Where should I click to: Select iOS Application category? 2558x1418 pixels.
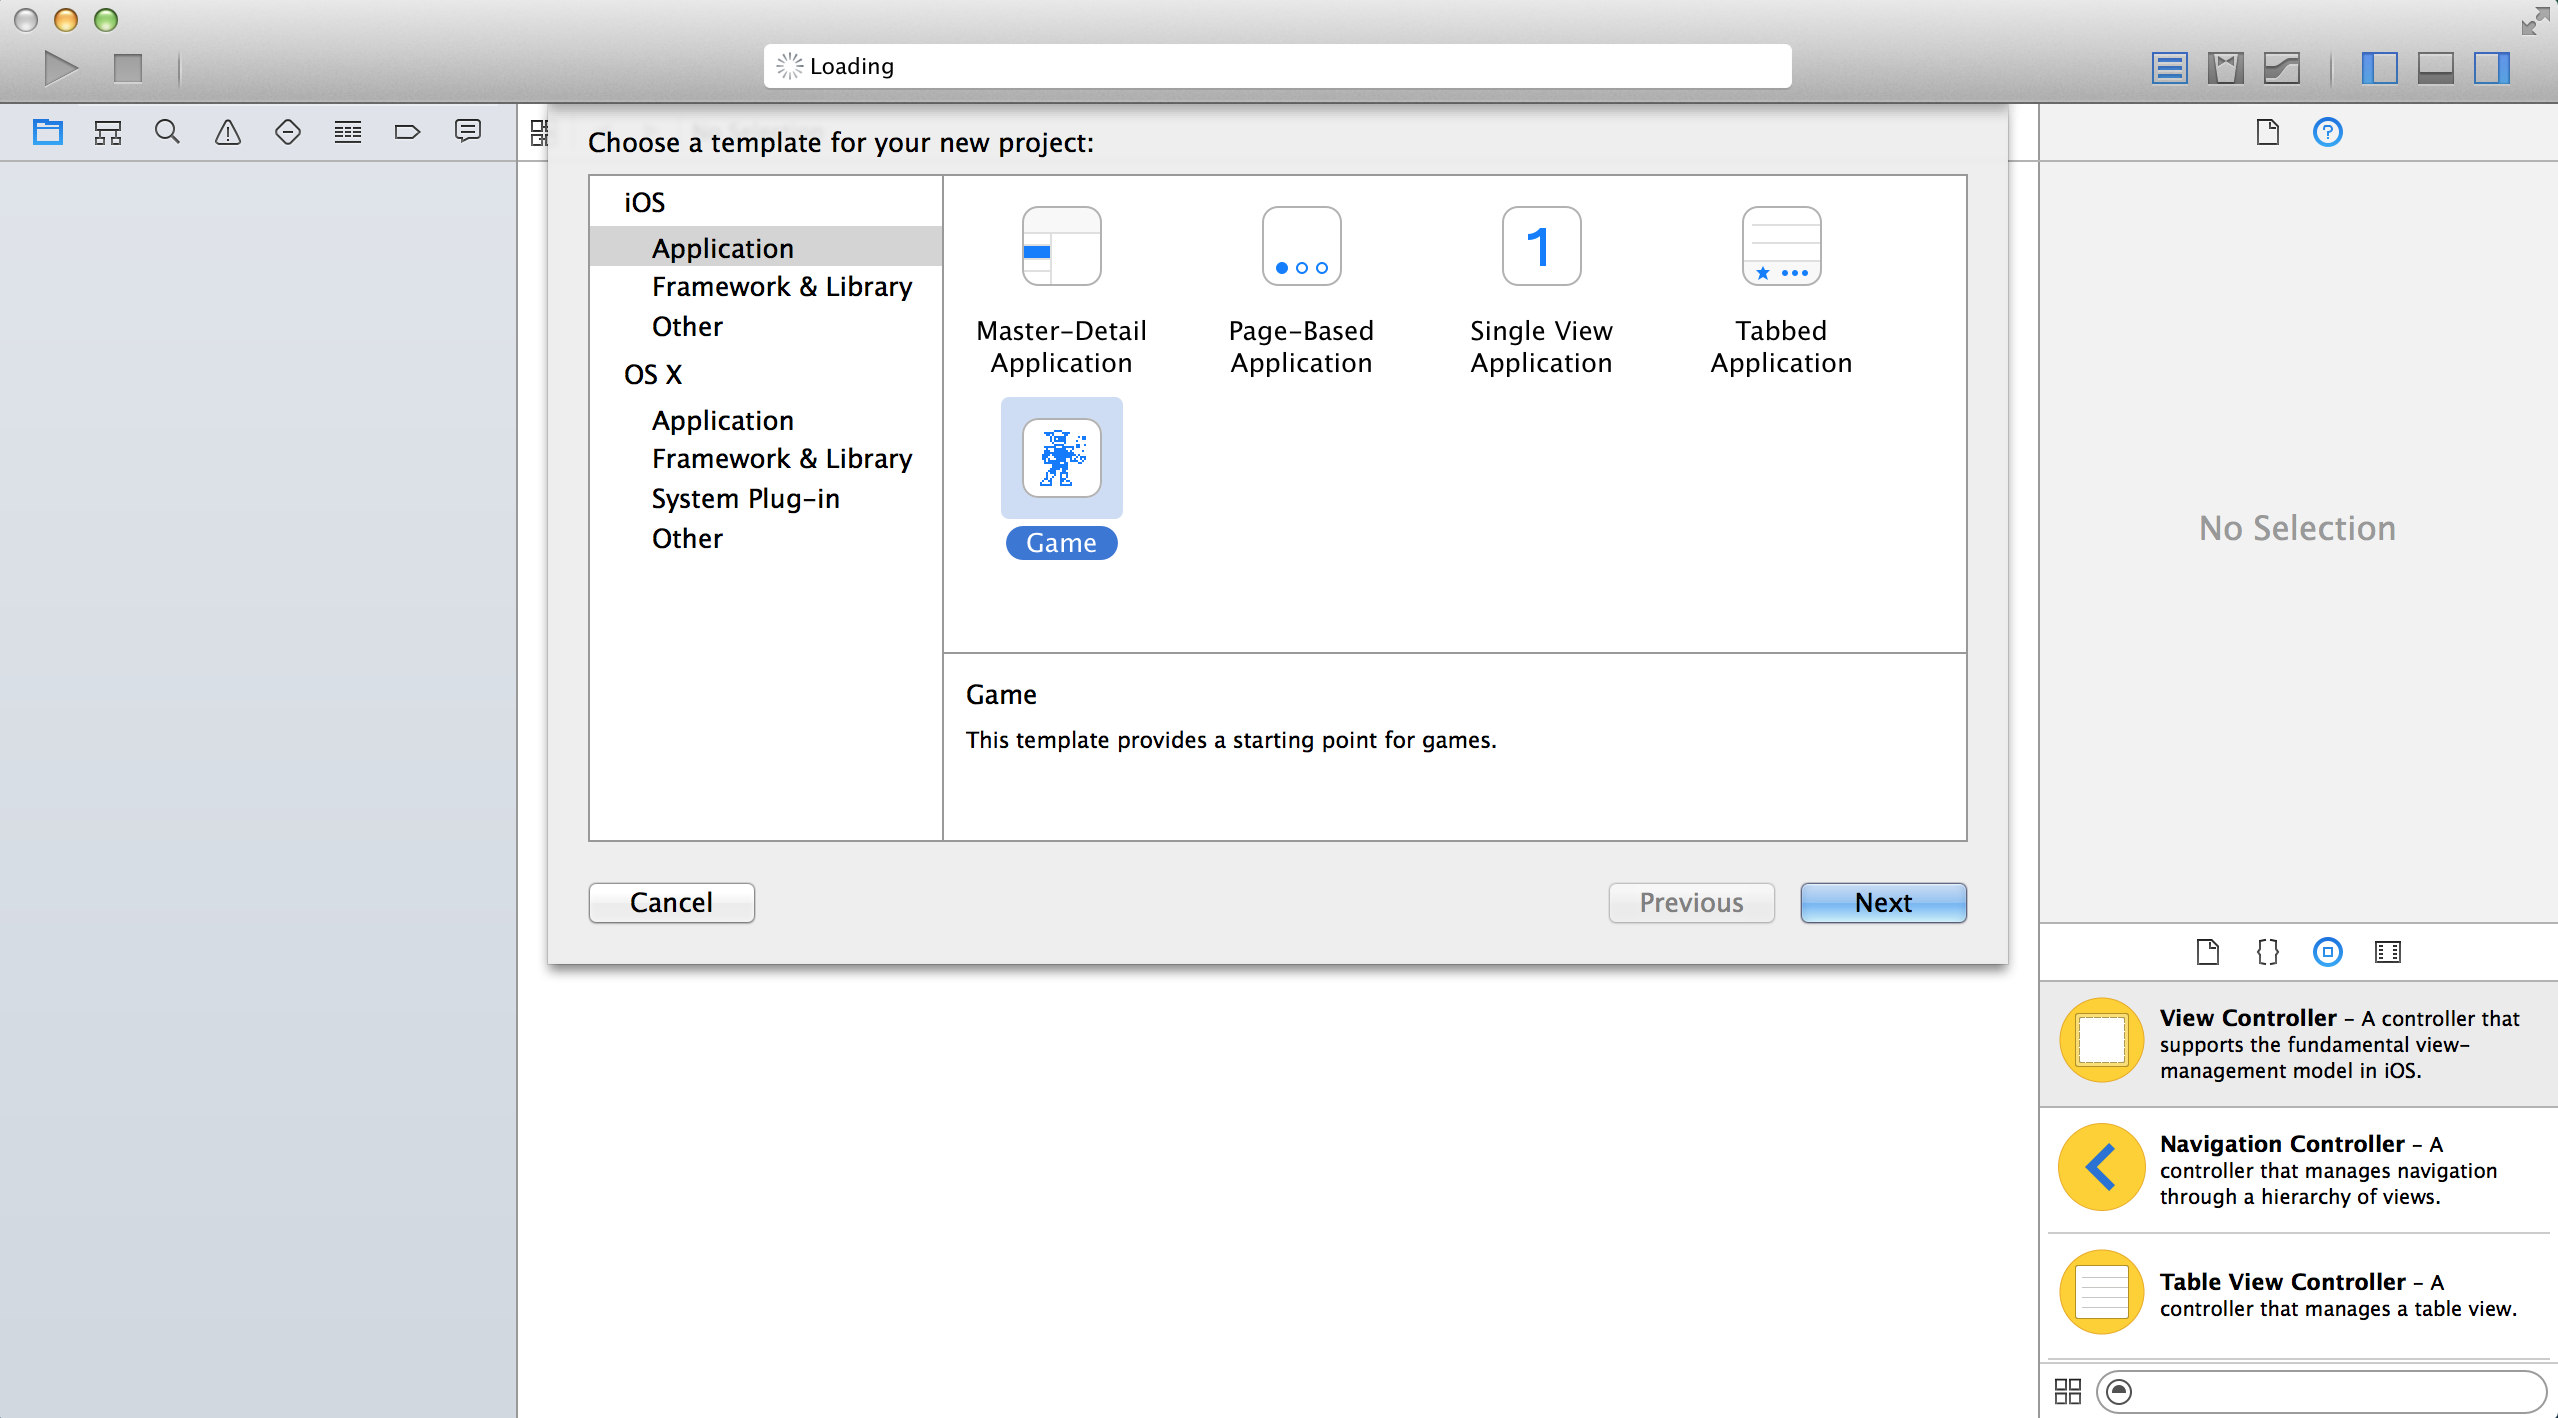pyautogui.click(x=766, y=247)
